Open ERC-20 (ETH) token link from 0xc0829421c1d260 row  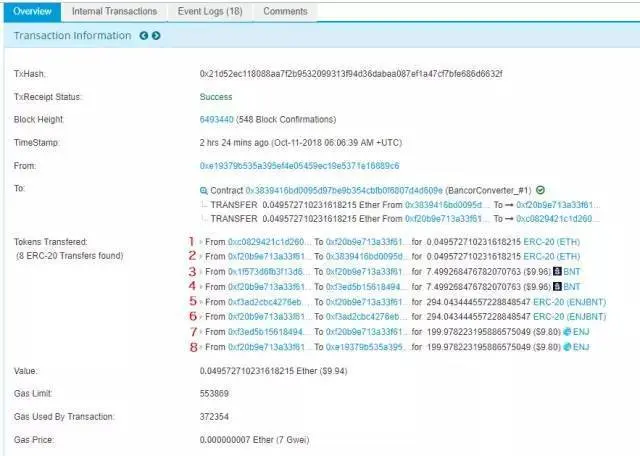[x=551, y=242]
